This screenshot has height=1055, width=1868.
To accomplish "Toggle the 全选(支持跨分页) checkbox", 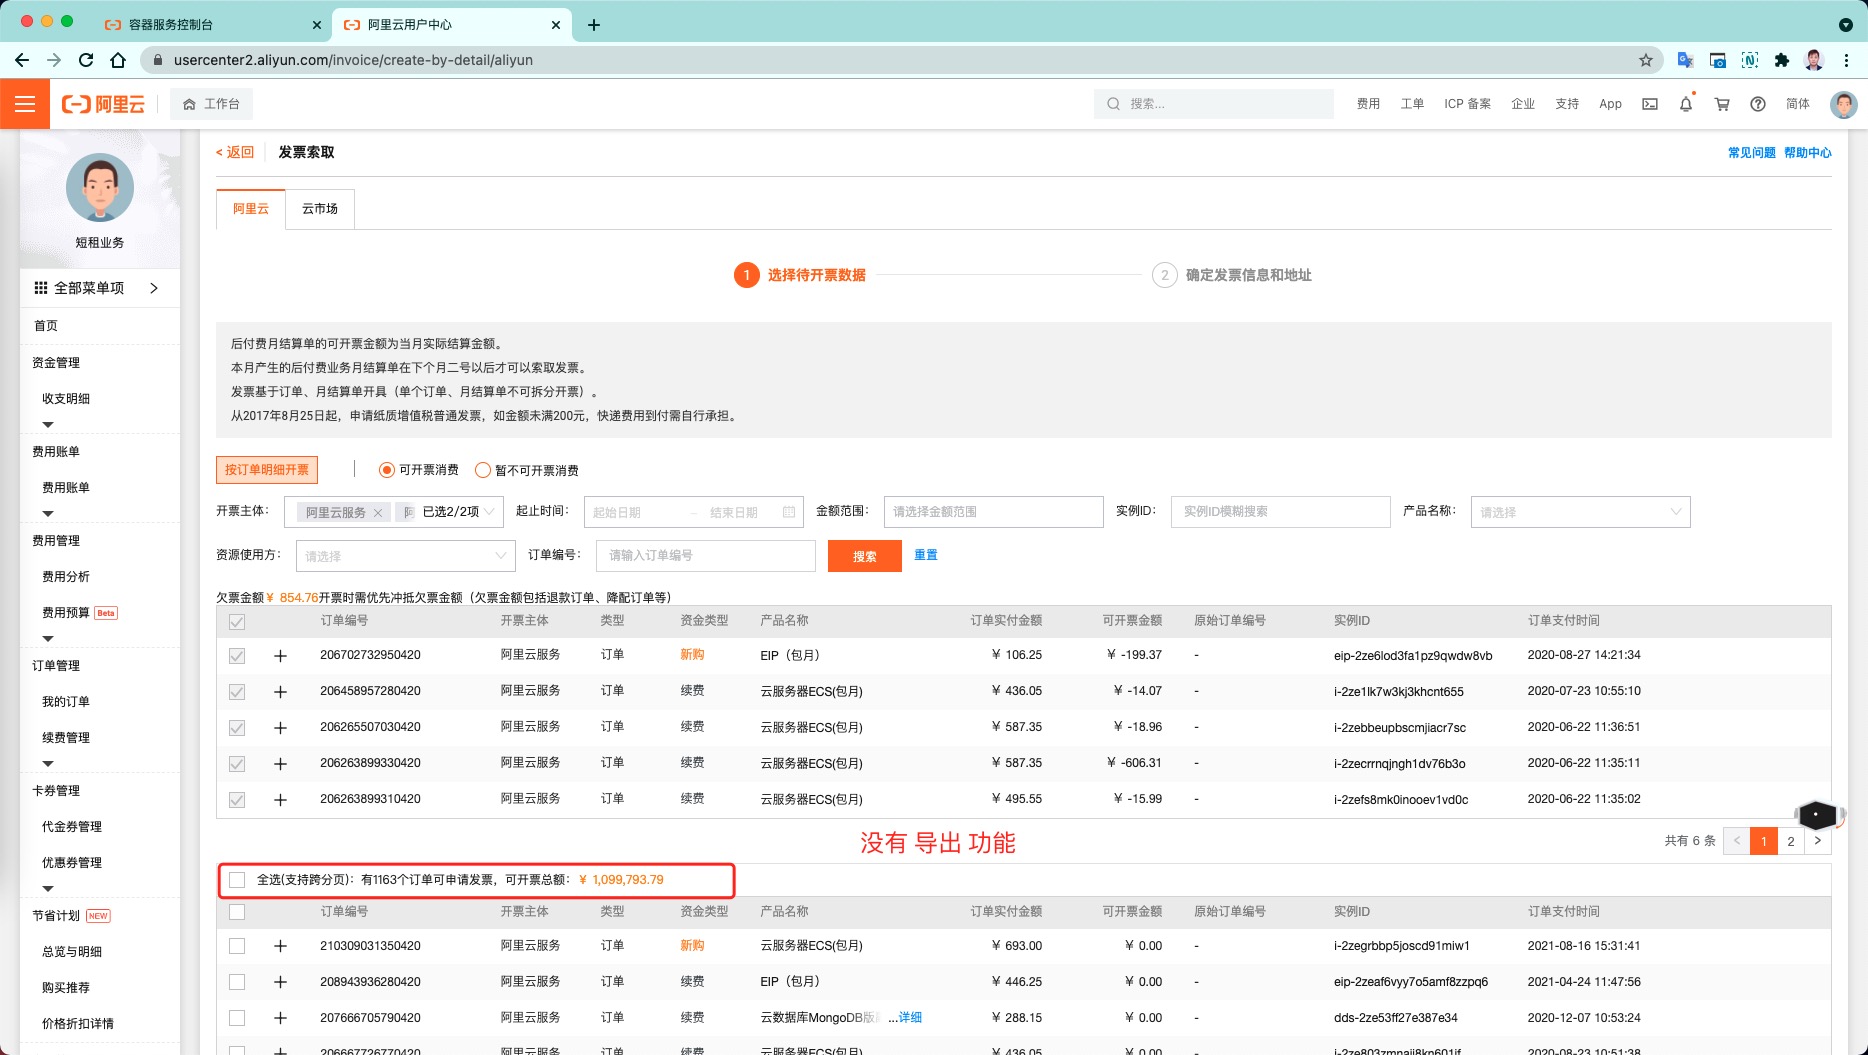I will coord(237,880).
